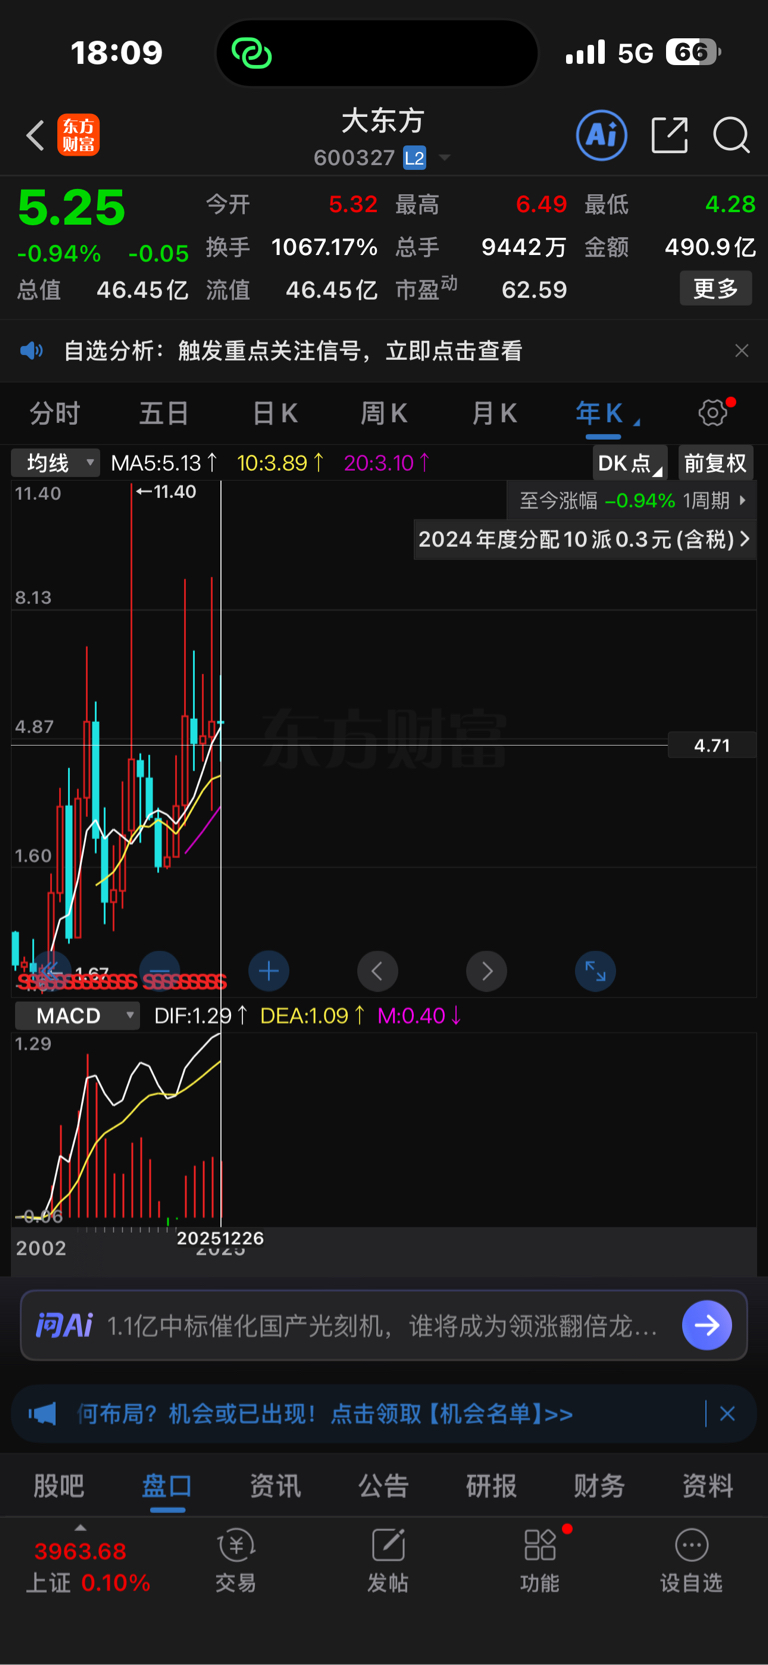The width and height of the screenshot is (768, 1665).
Task: Tap the share export icon
Action: 669,135
